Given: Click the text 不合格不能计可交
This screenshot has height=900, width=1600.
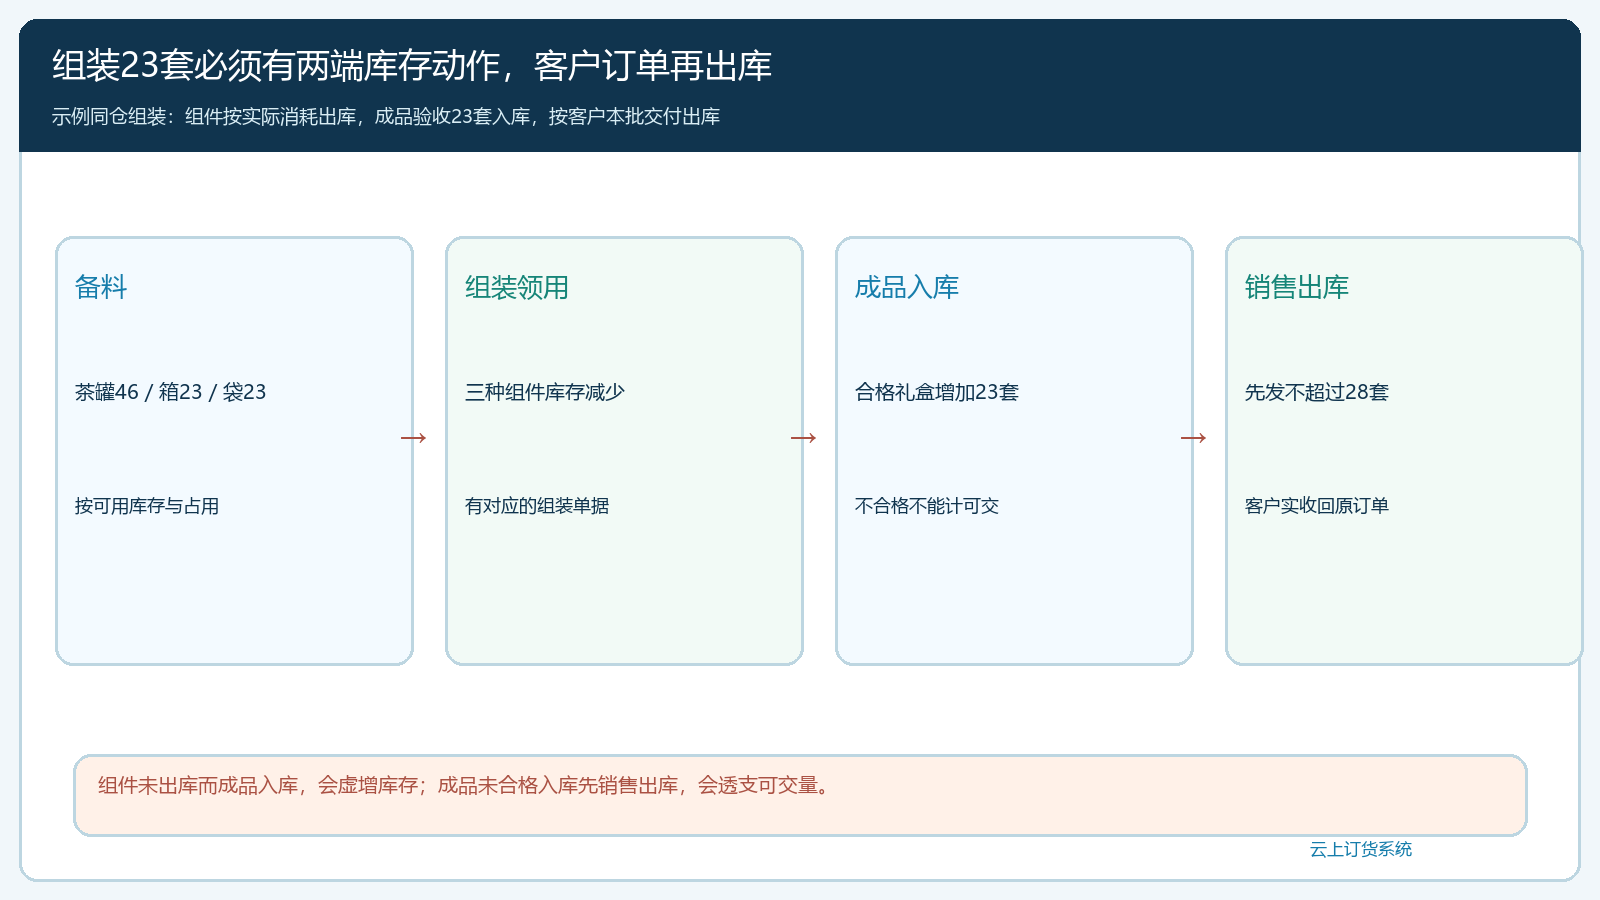Looking at the screenshot, I should tap(927, 506).
